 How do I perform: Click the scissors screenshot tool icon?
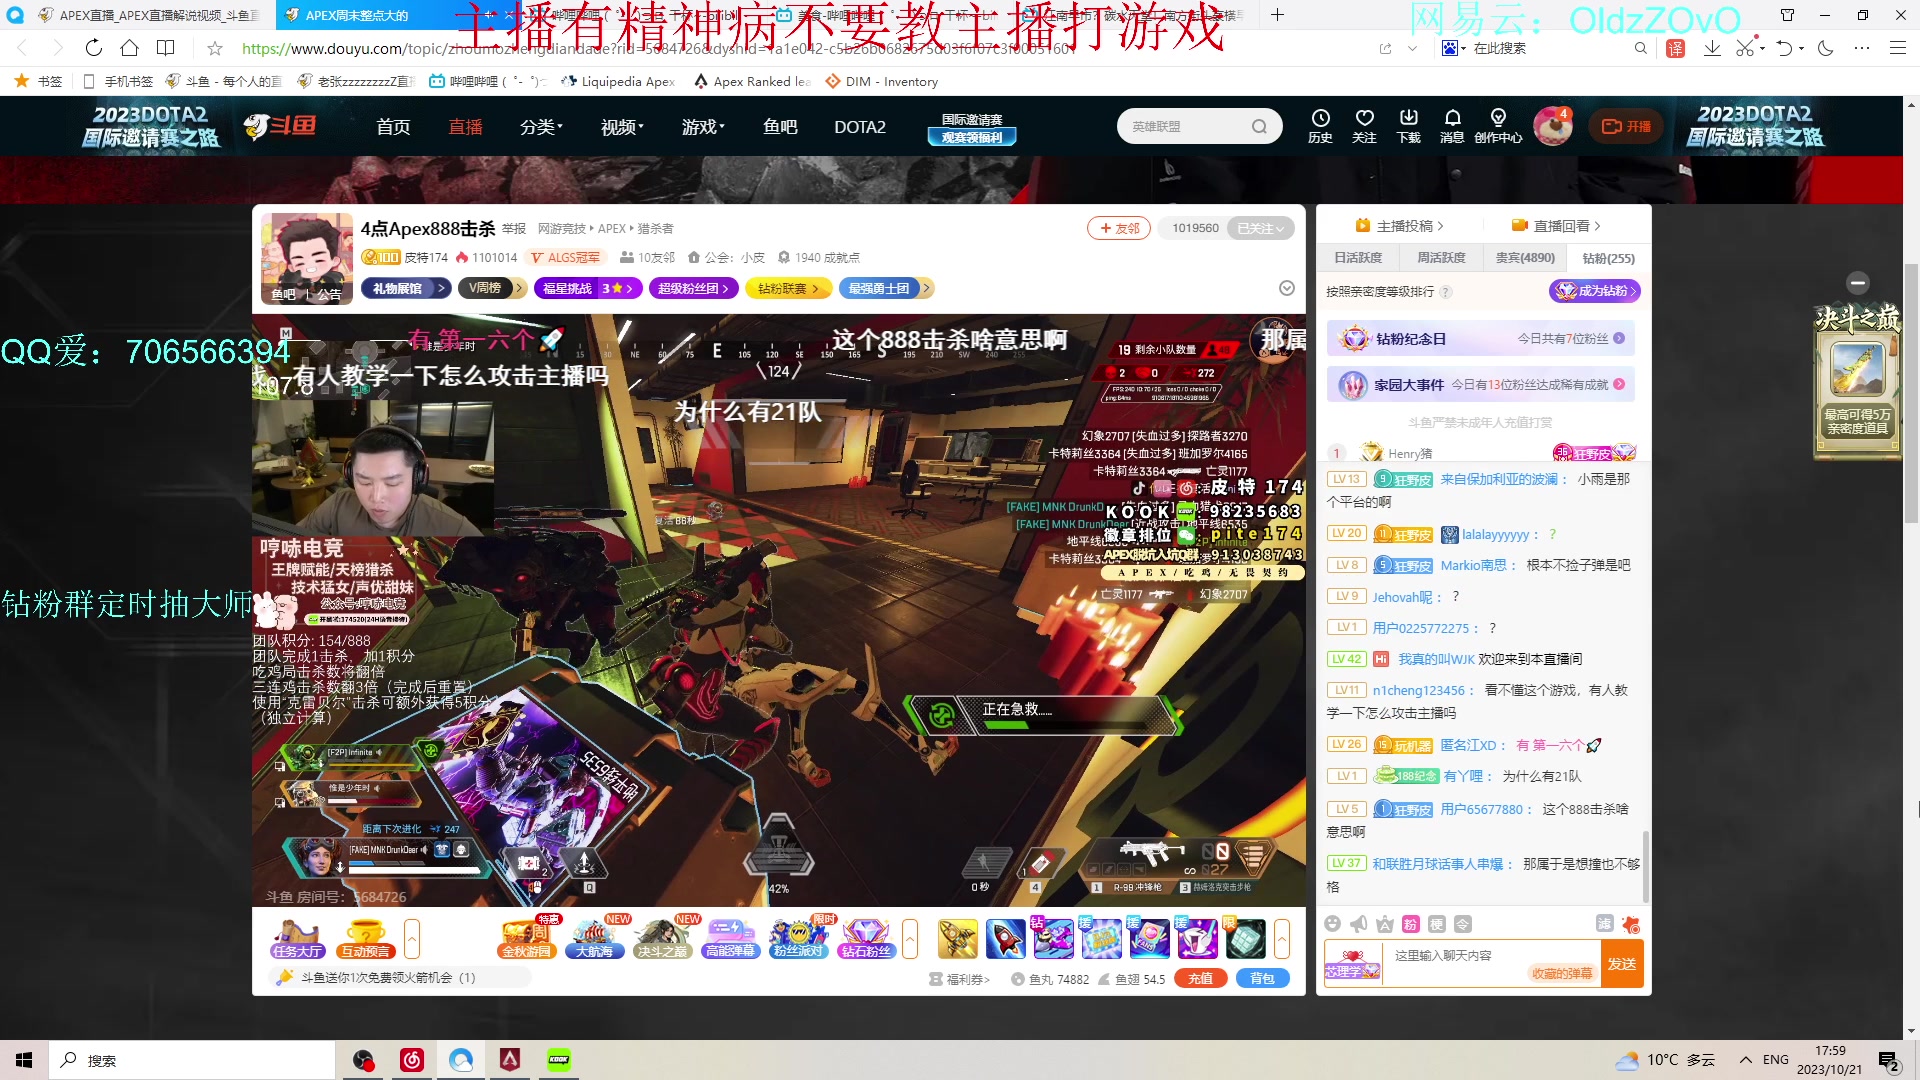coord(1744,48)
